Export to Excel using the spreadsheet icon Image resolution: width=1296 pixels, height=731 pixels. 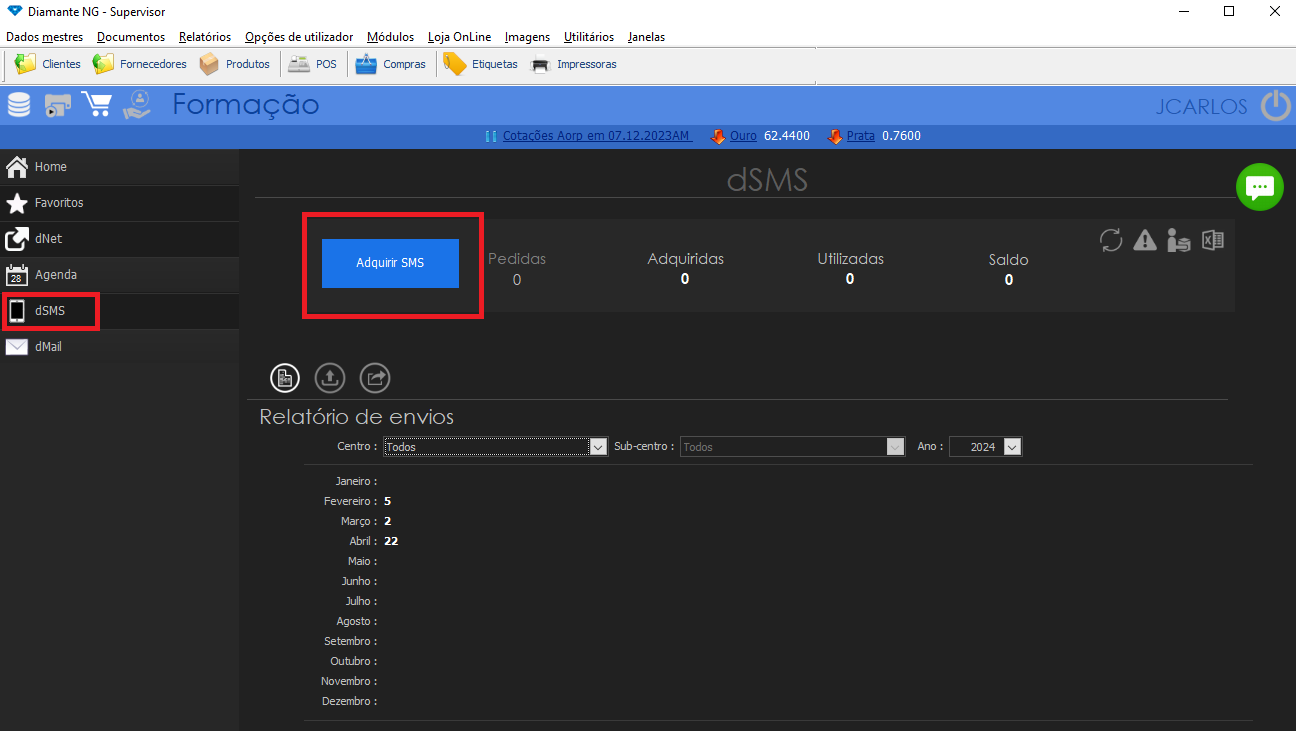[1213, 240]
